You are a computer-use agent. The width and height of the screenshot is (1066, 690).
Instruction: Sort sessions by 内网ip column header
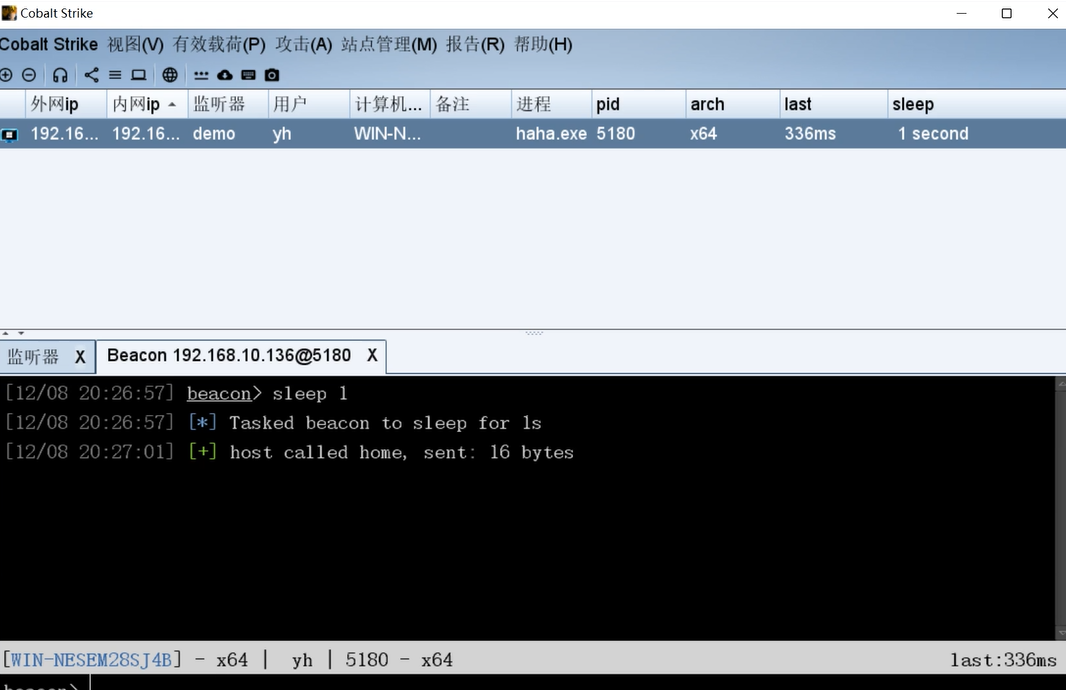[137, 104]
